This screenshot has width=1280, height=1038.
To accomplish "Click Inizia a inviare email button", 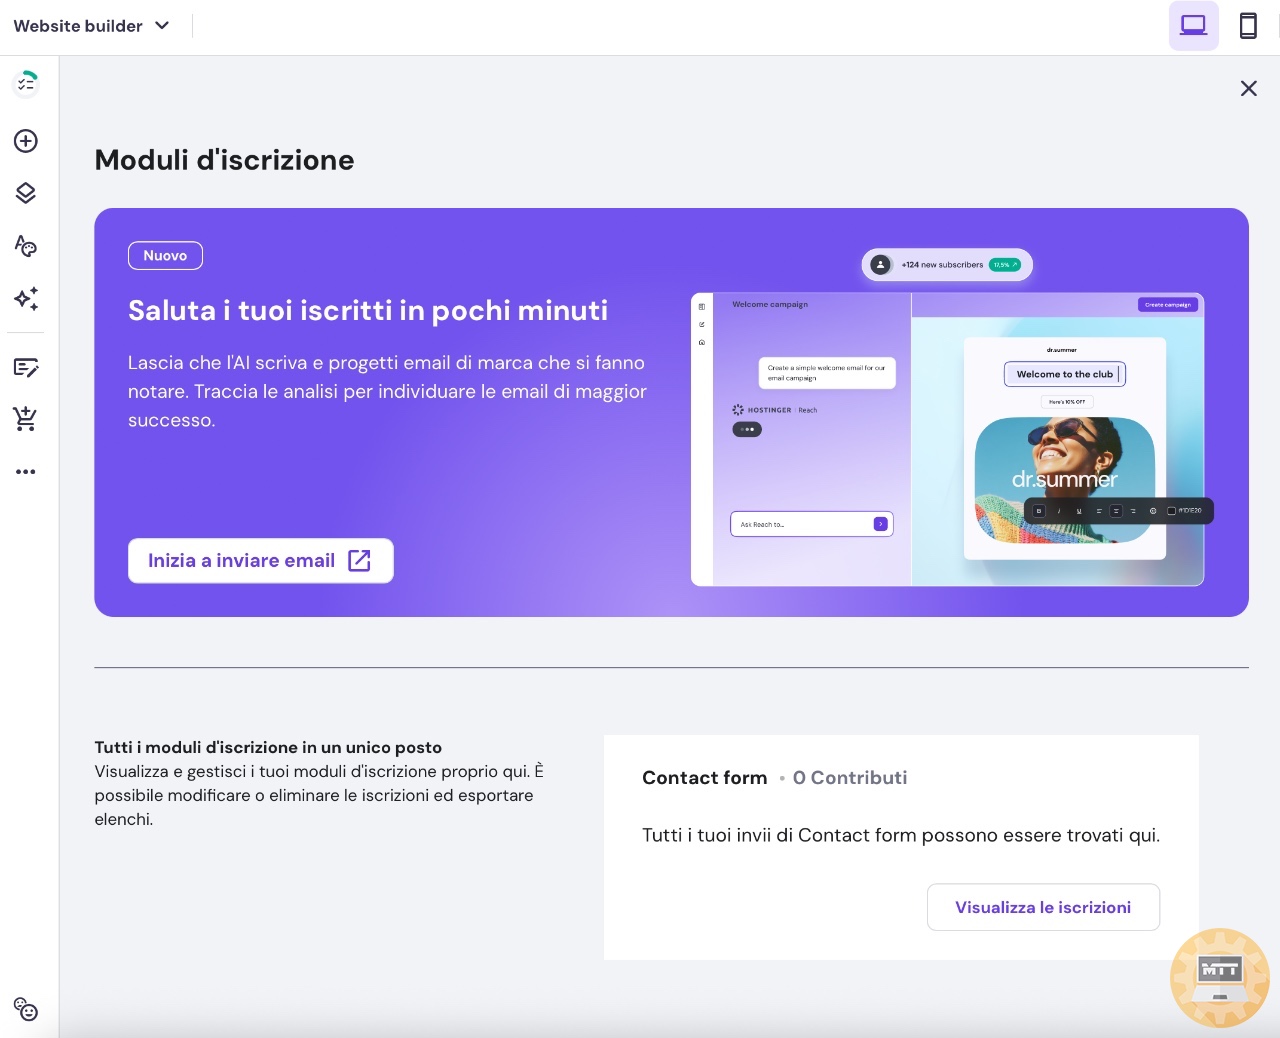I will (261, 561).
